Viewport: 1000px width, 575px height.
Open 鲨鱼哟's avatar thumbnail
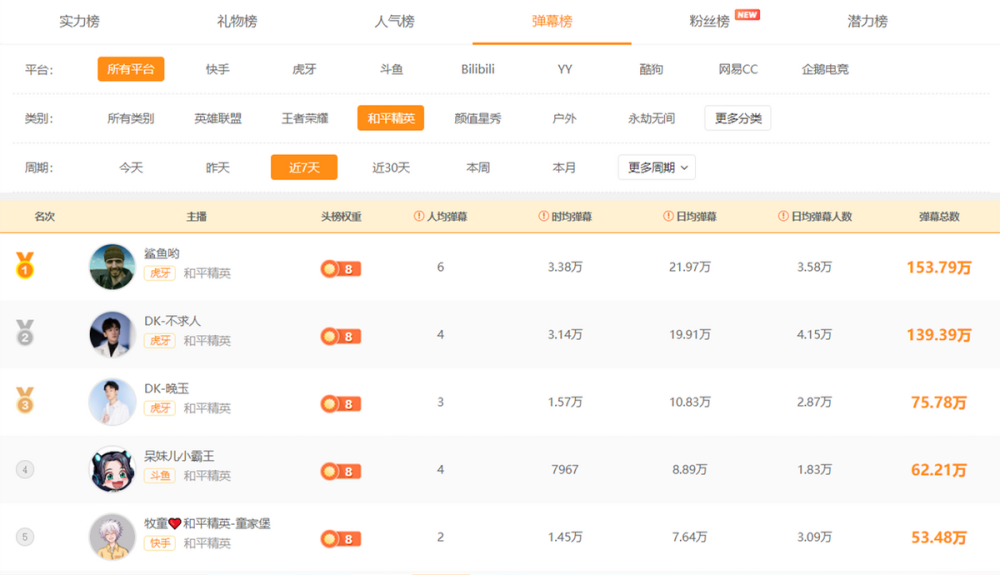pyautogui.click(x=112, y=266)
